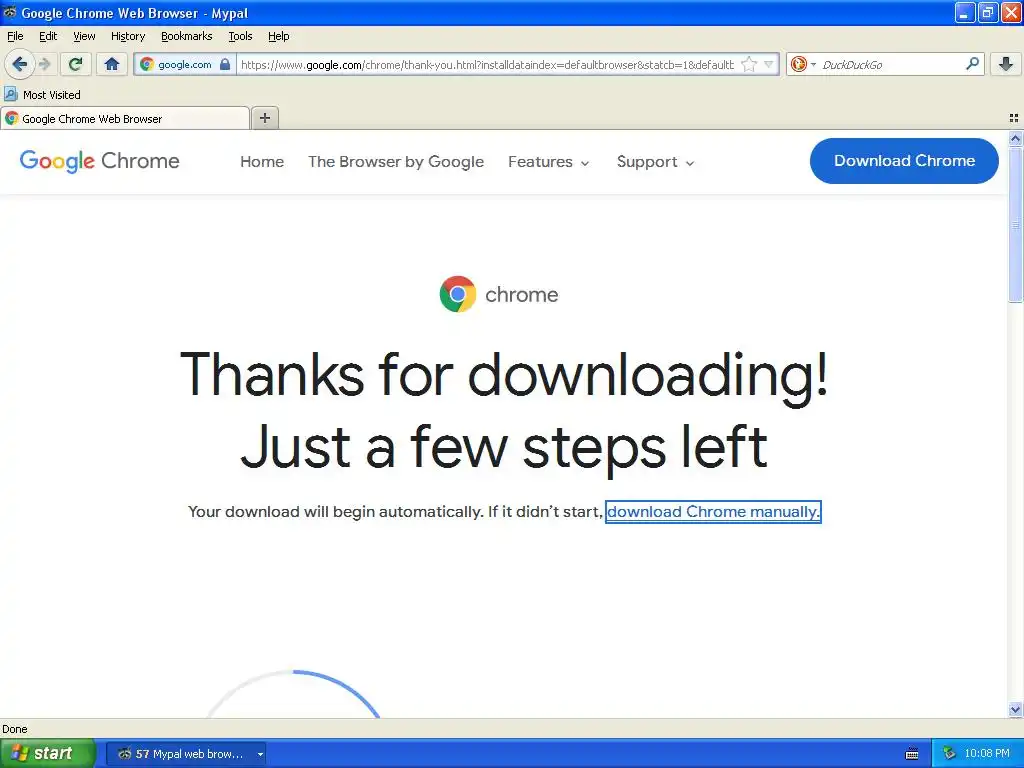Open the URL history dropdown arrow
1024x768 pixels.
click(769, 64)
